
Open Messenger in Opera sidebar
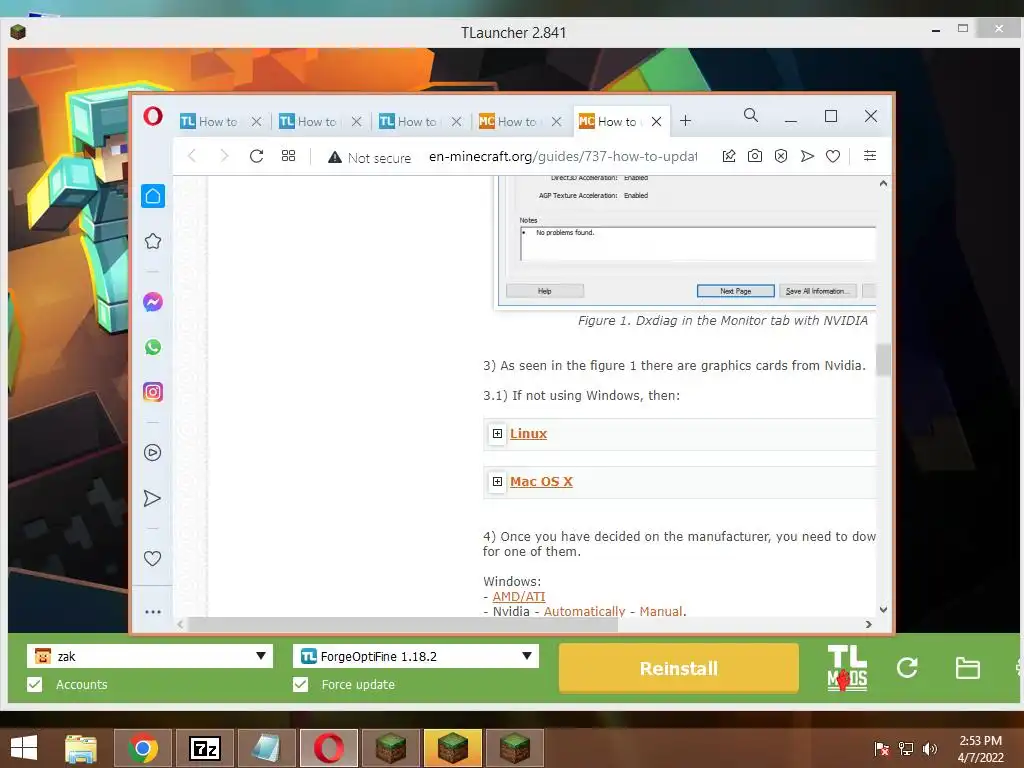(x=153, y=302)
